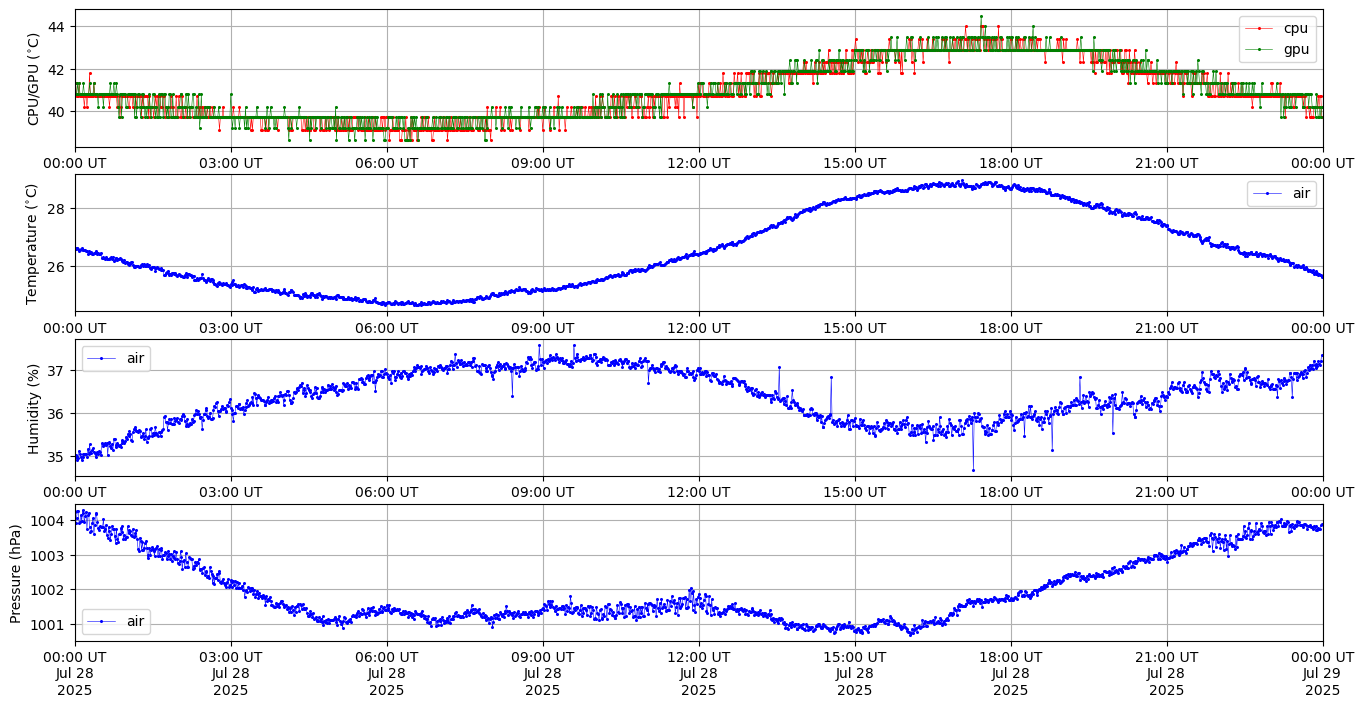Click '09:00 UT Jul 28 2025' under Pressure panel
Image resolution: width=1364 pixels, height=707 pixels.
click(543, 673)
